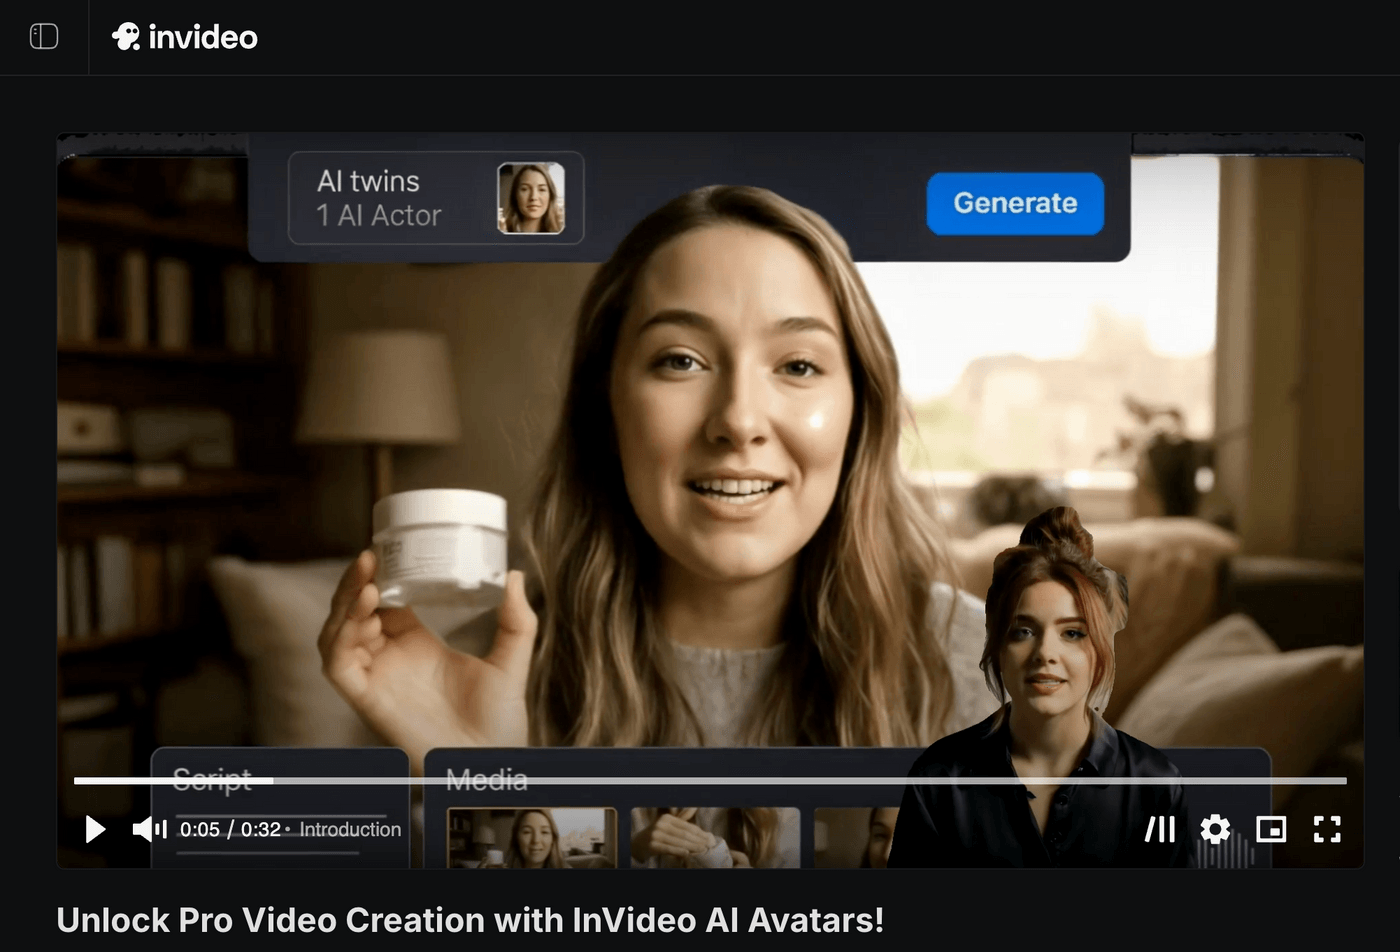The image size is (1400, 952).
Task: Click the Unlock Pro Video Creation title
Action: [470, 920]
